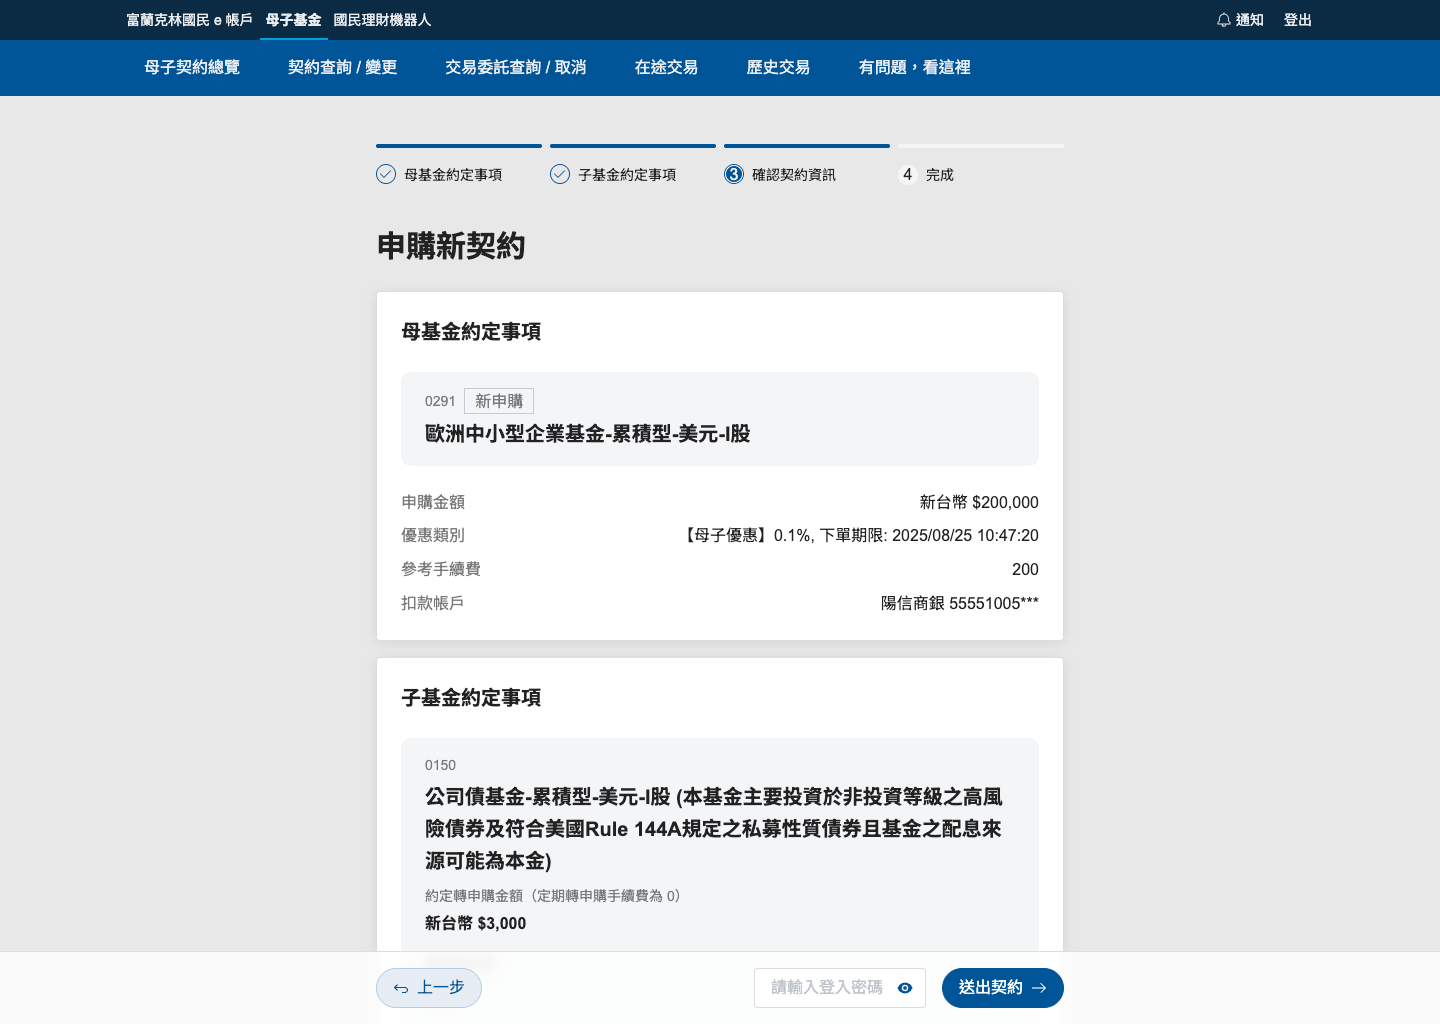Focus the login password input field
1440x1024 pixels.
pos(840,988)
